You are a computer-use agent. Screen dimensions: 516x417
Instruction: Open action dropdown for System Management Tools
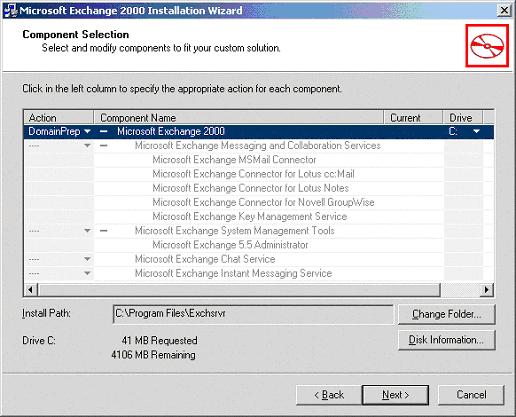87,231
